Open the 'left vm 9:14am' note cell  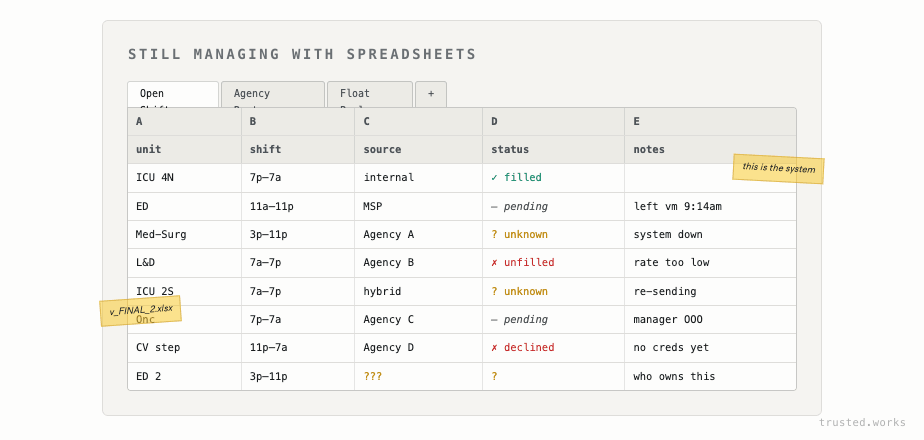tap(710, 206)
